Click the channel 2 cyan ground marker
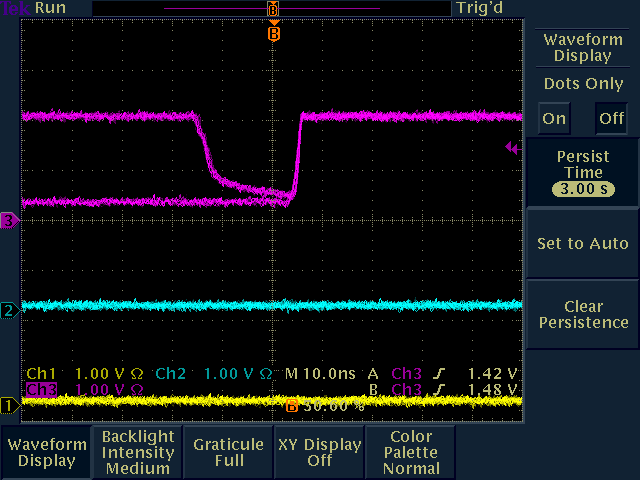The height and width of the screenshot is (480, 640). coord(8,310)
